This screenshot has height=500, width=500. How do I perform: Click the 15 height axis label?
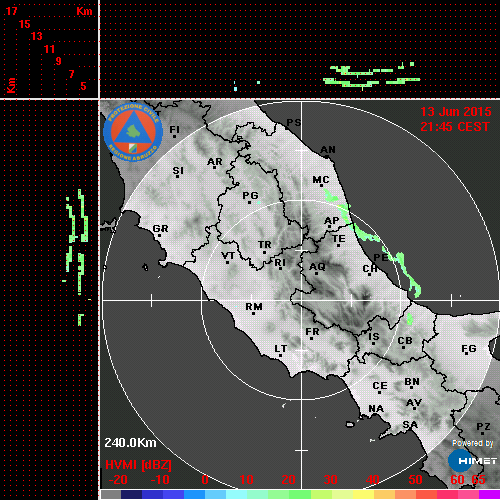24,24
